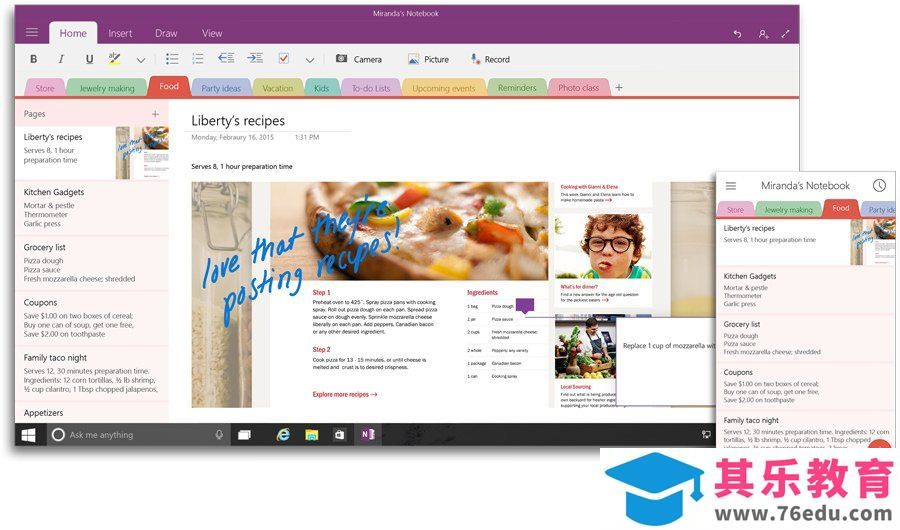Open Grocery list page in phone view
Image resolution: width=900 pixels, height=530 pixels.
pyautogui.click(x=806, y=338)
